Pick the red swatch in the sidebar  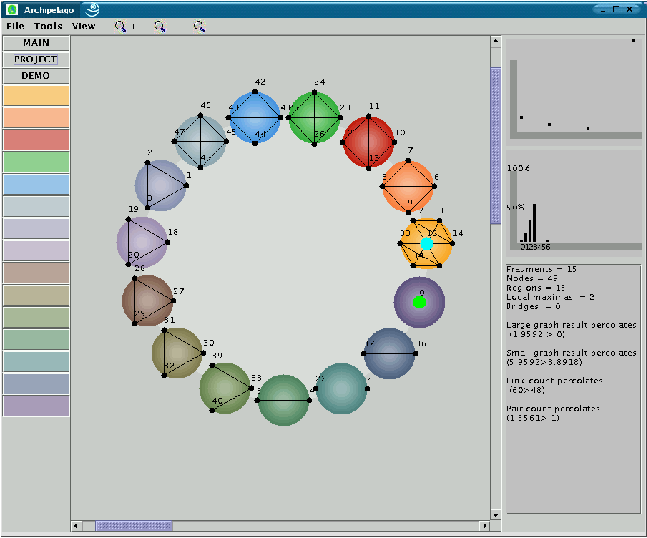tap(36, 139)
